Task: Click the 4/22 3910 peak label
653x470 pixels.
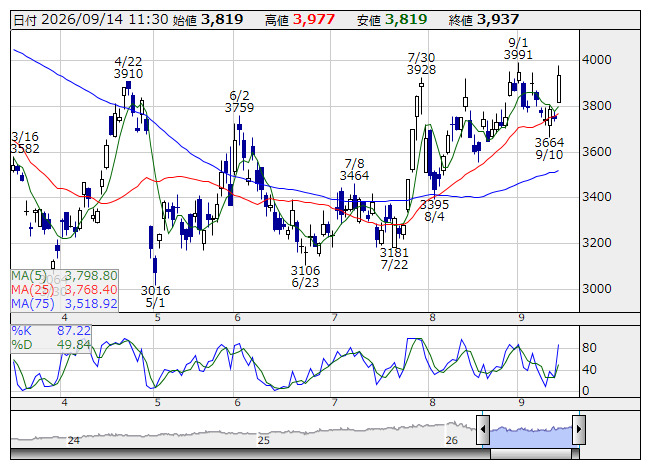Action: coord(128,67)
